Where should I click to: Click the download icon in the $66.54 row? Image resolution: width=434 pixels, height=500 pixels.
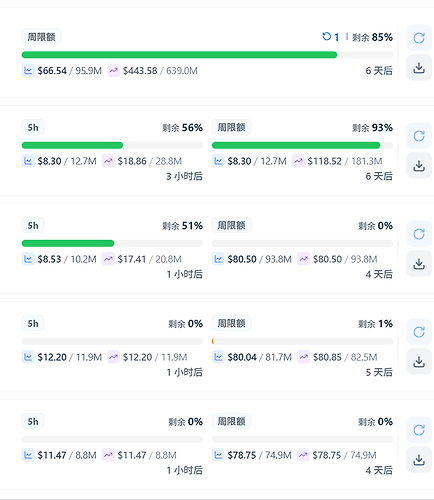click(419, 68)
